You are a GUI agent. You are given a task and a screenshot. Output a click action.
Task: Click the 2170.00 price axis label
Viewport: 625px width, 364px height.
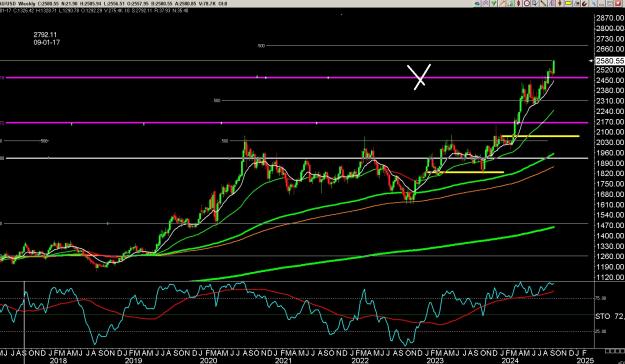coord(610,122)
